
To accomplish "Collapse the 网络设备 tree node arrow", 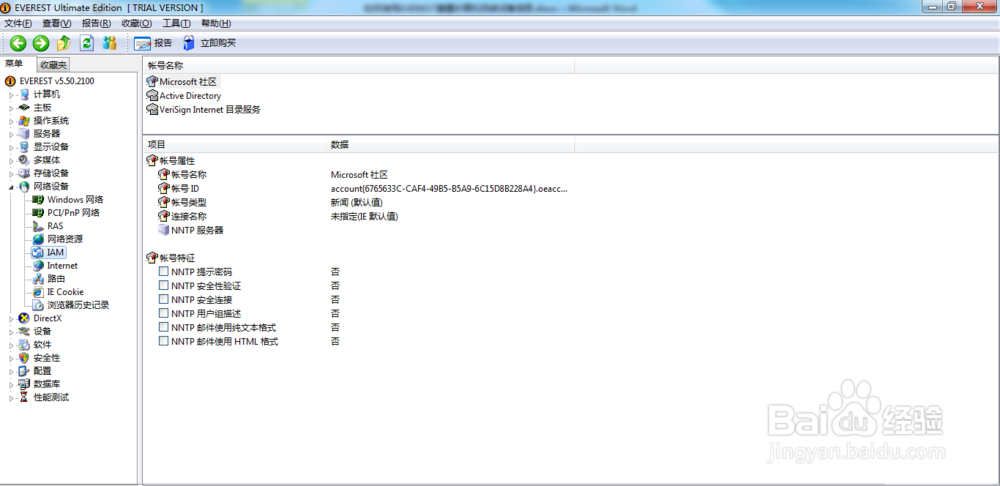I will (11, 187).
